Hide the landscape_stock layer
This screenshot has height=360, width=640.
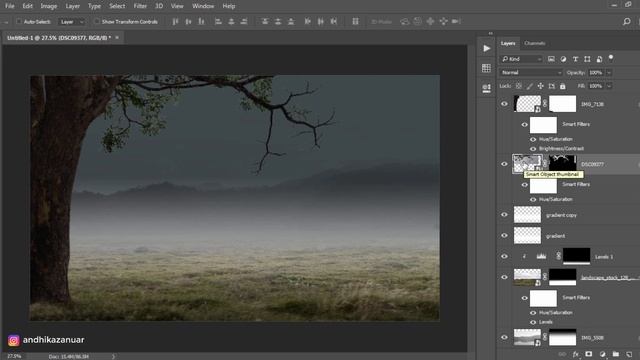[504, 277]
